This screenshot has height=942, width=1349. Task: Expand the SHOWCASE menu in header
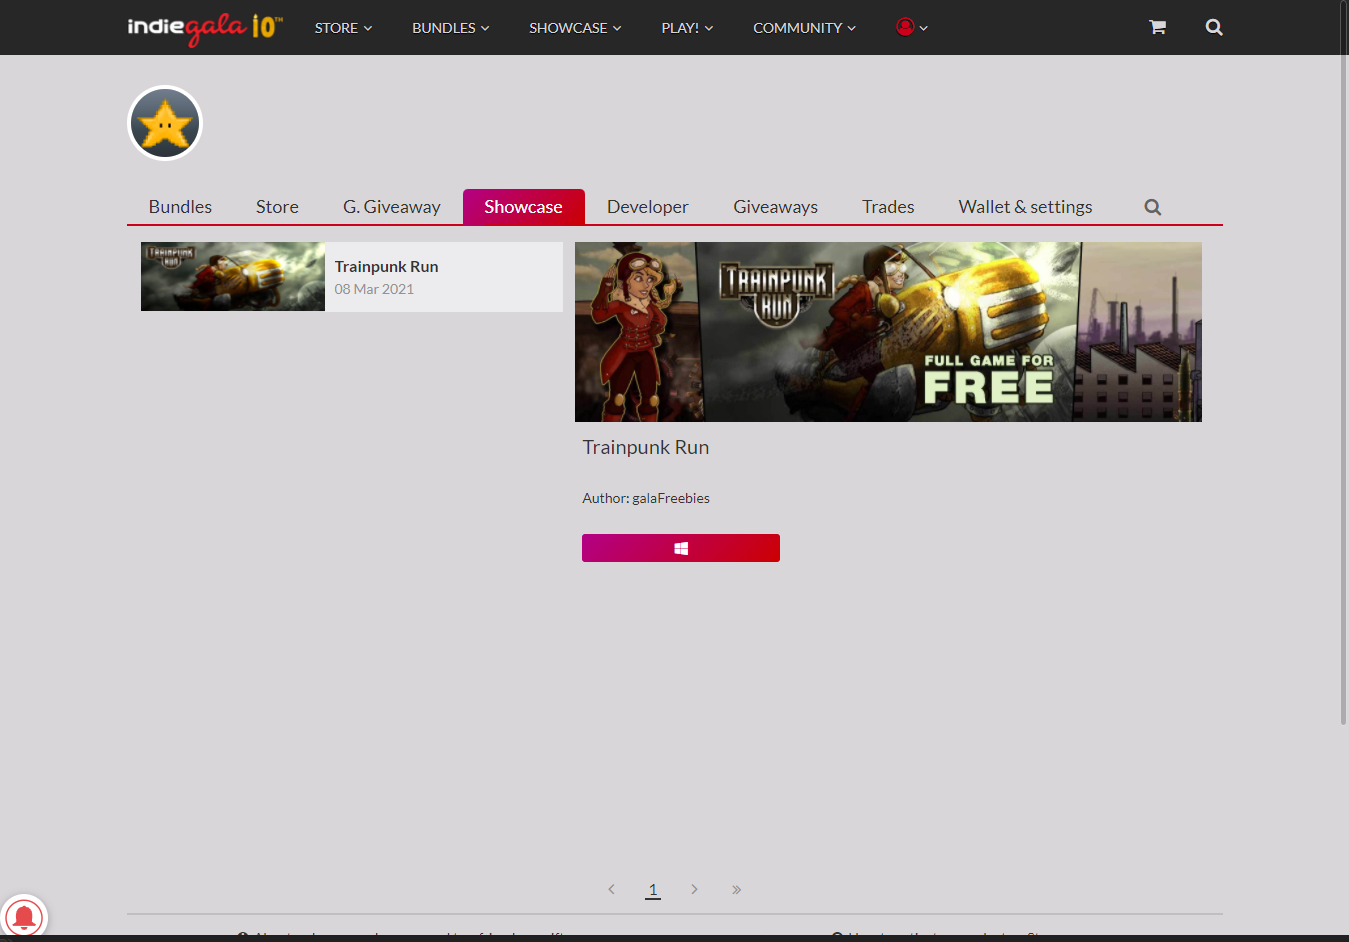pyautogui.click(x=575, y=28)
